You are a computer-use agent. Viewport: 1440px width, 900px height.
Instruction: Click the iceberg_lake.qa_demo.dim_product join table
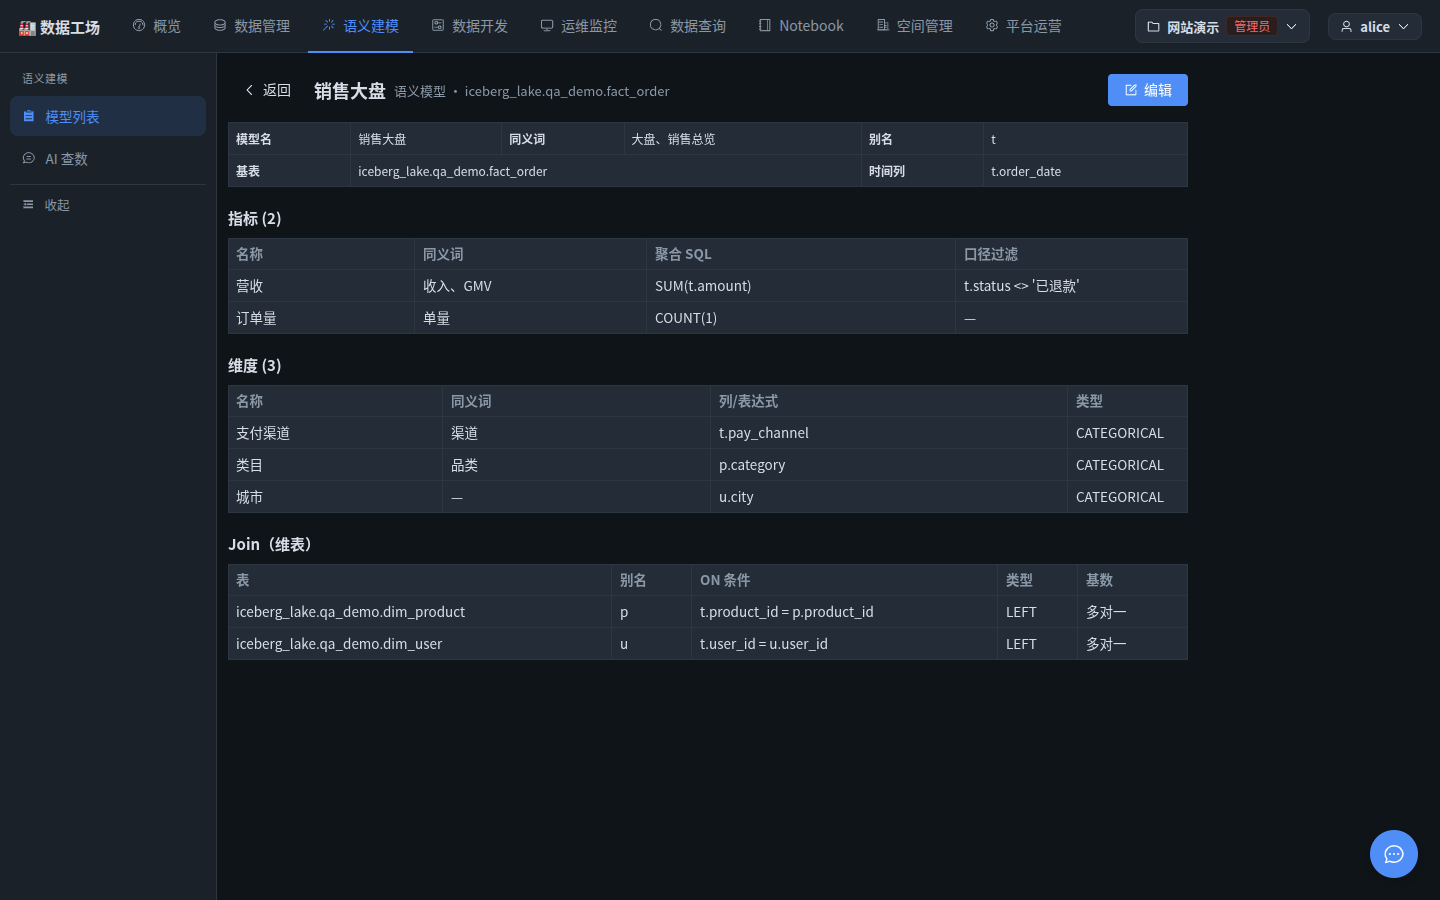click(351, 612)
